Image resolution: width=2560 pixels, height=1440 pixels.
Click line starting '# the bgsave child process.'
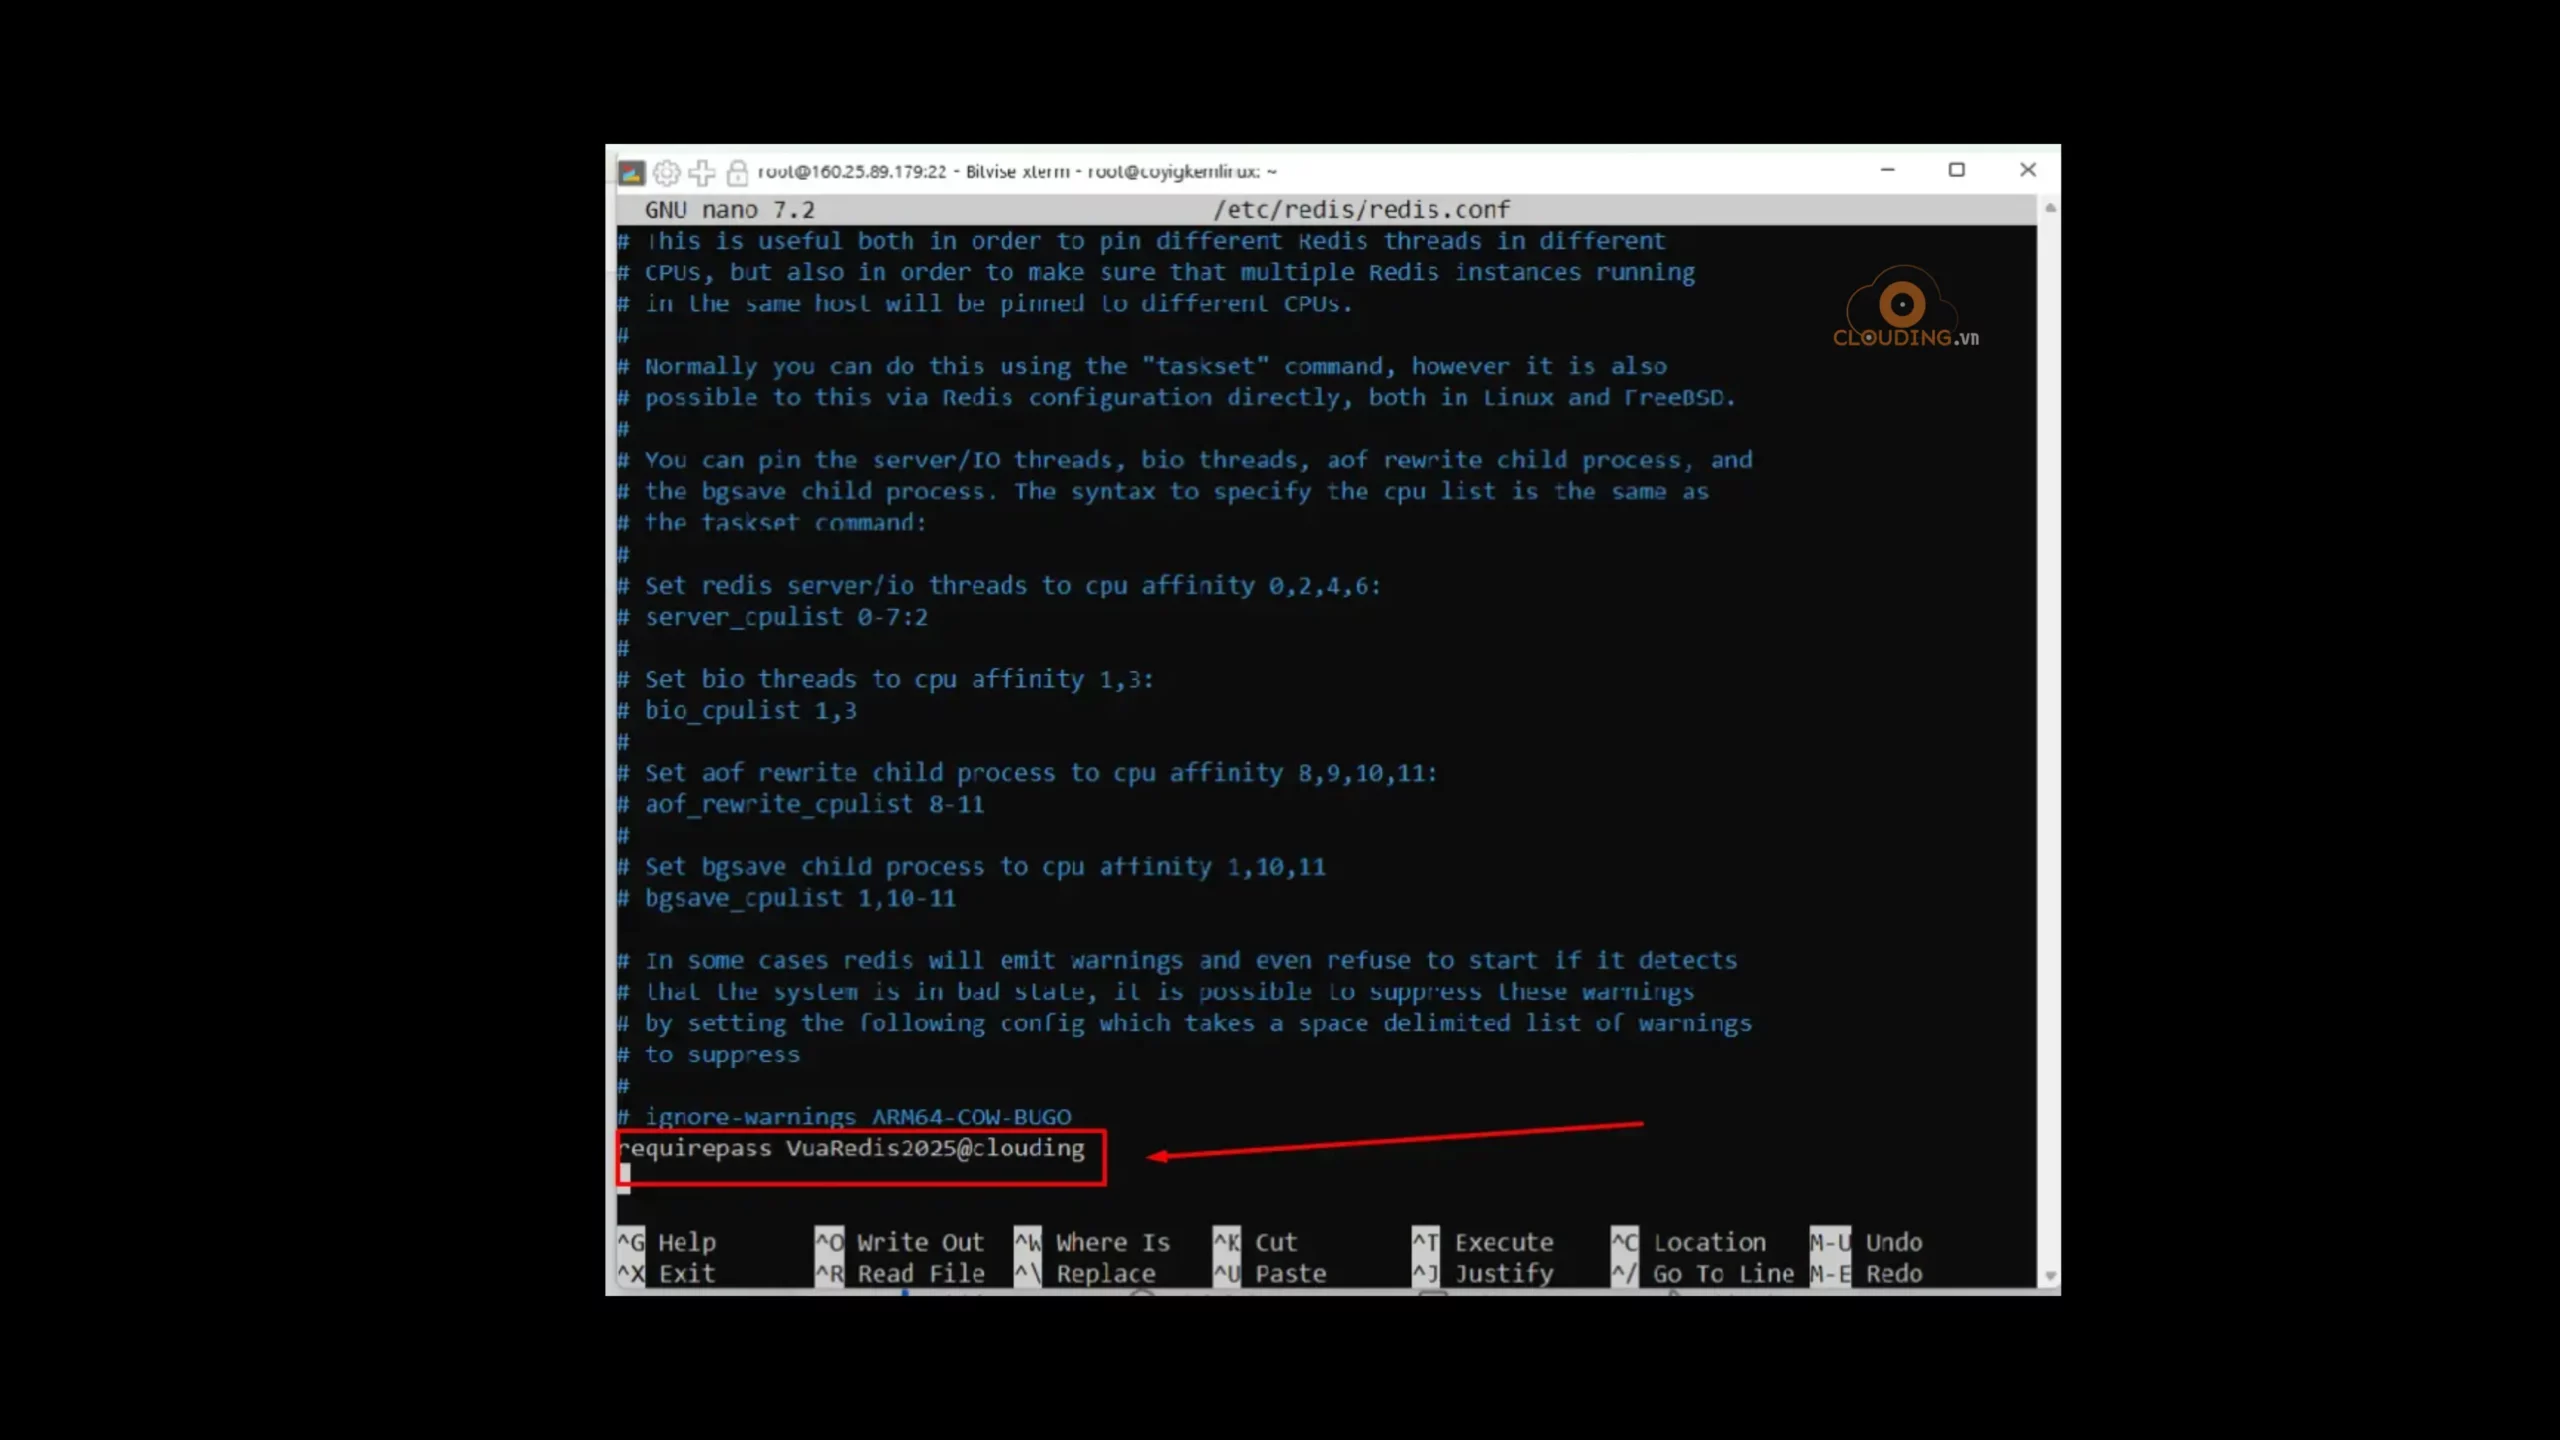(1163, 491)
